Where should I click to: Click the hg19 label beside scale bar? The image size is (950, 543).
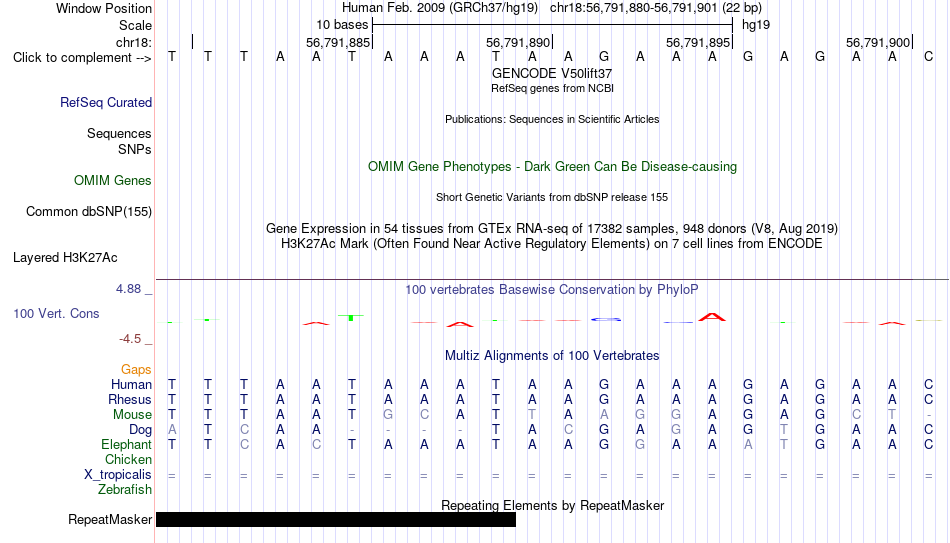click(756, 25)
